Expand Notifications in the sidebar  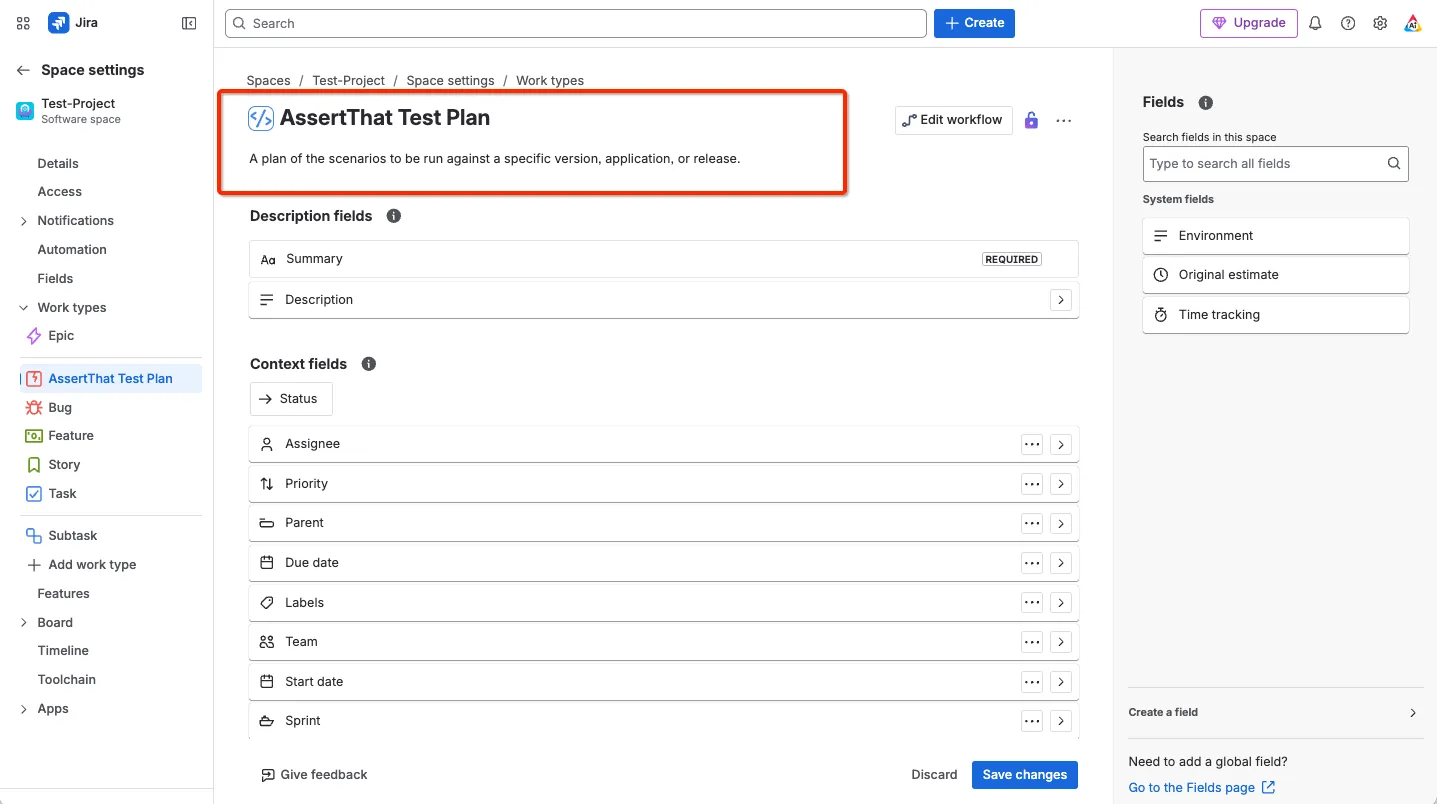coord(24,221)
